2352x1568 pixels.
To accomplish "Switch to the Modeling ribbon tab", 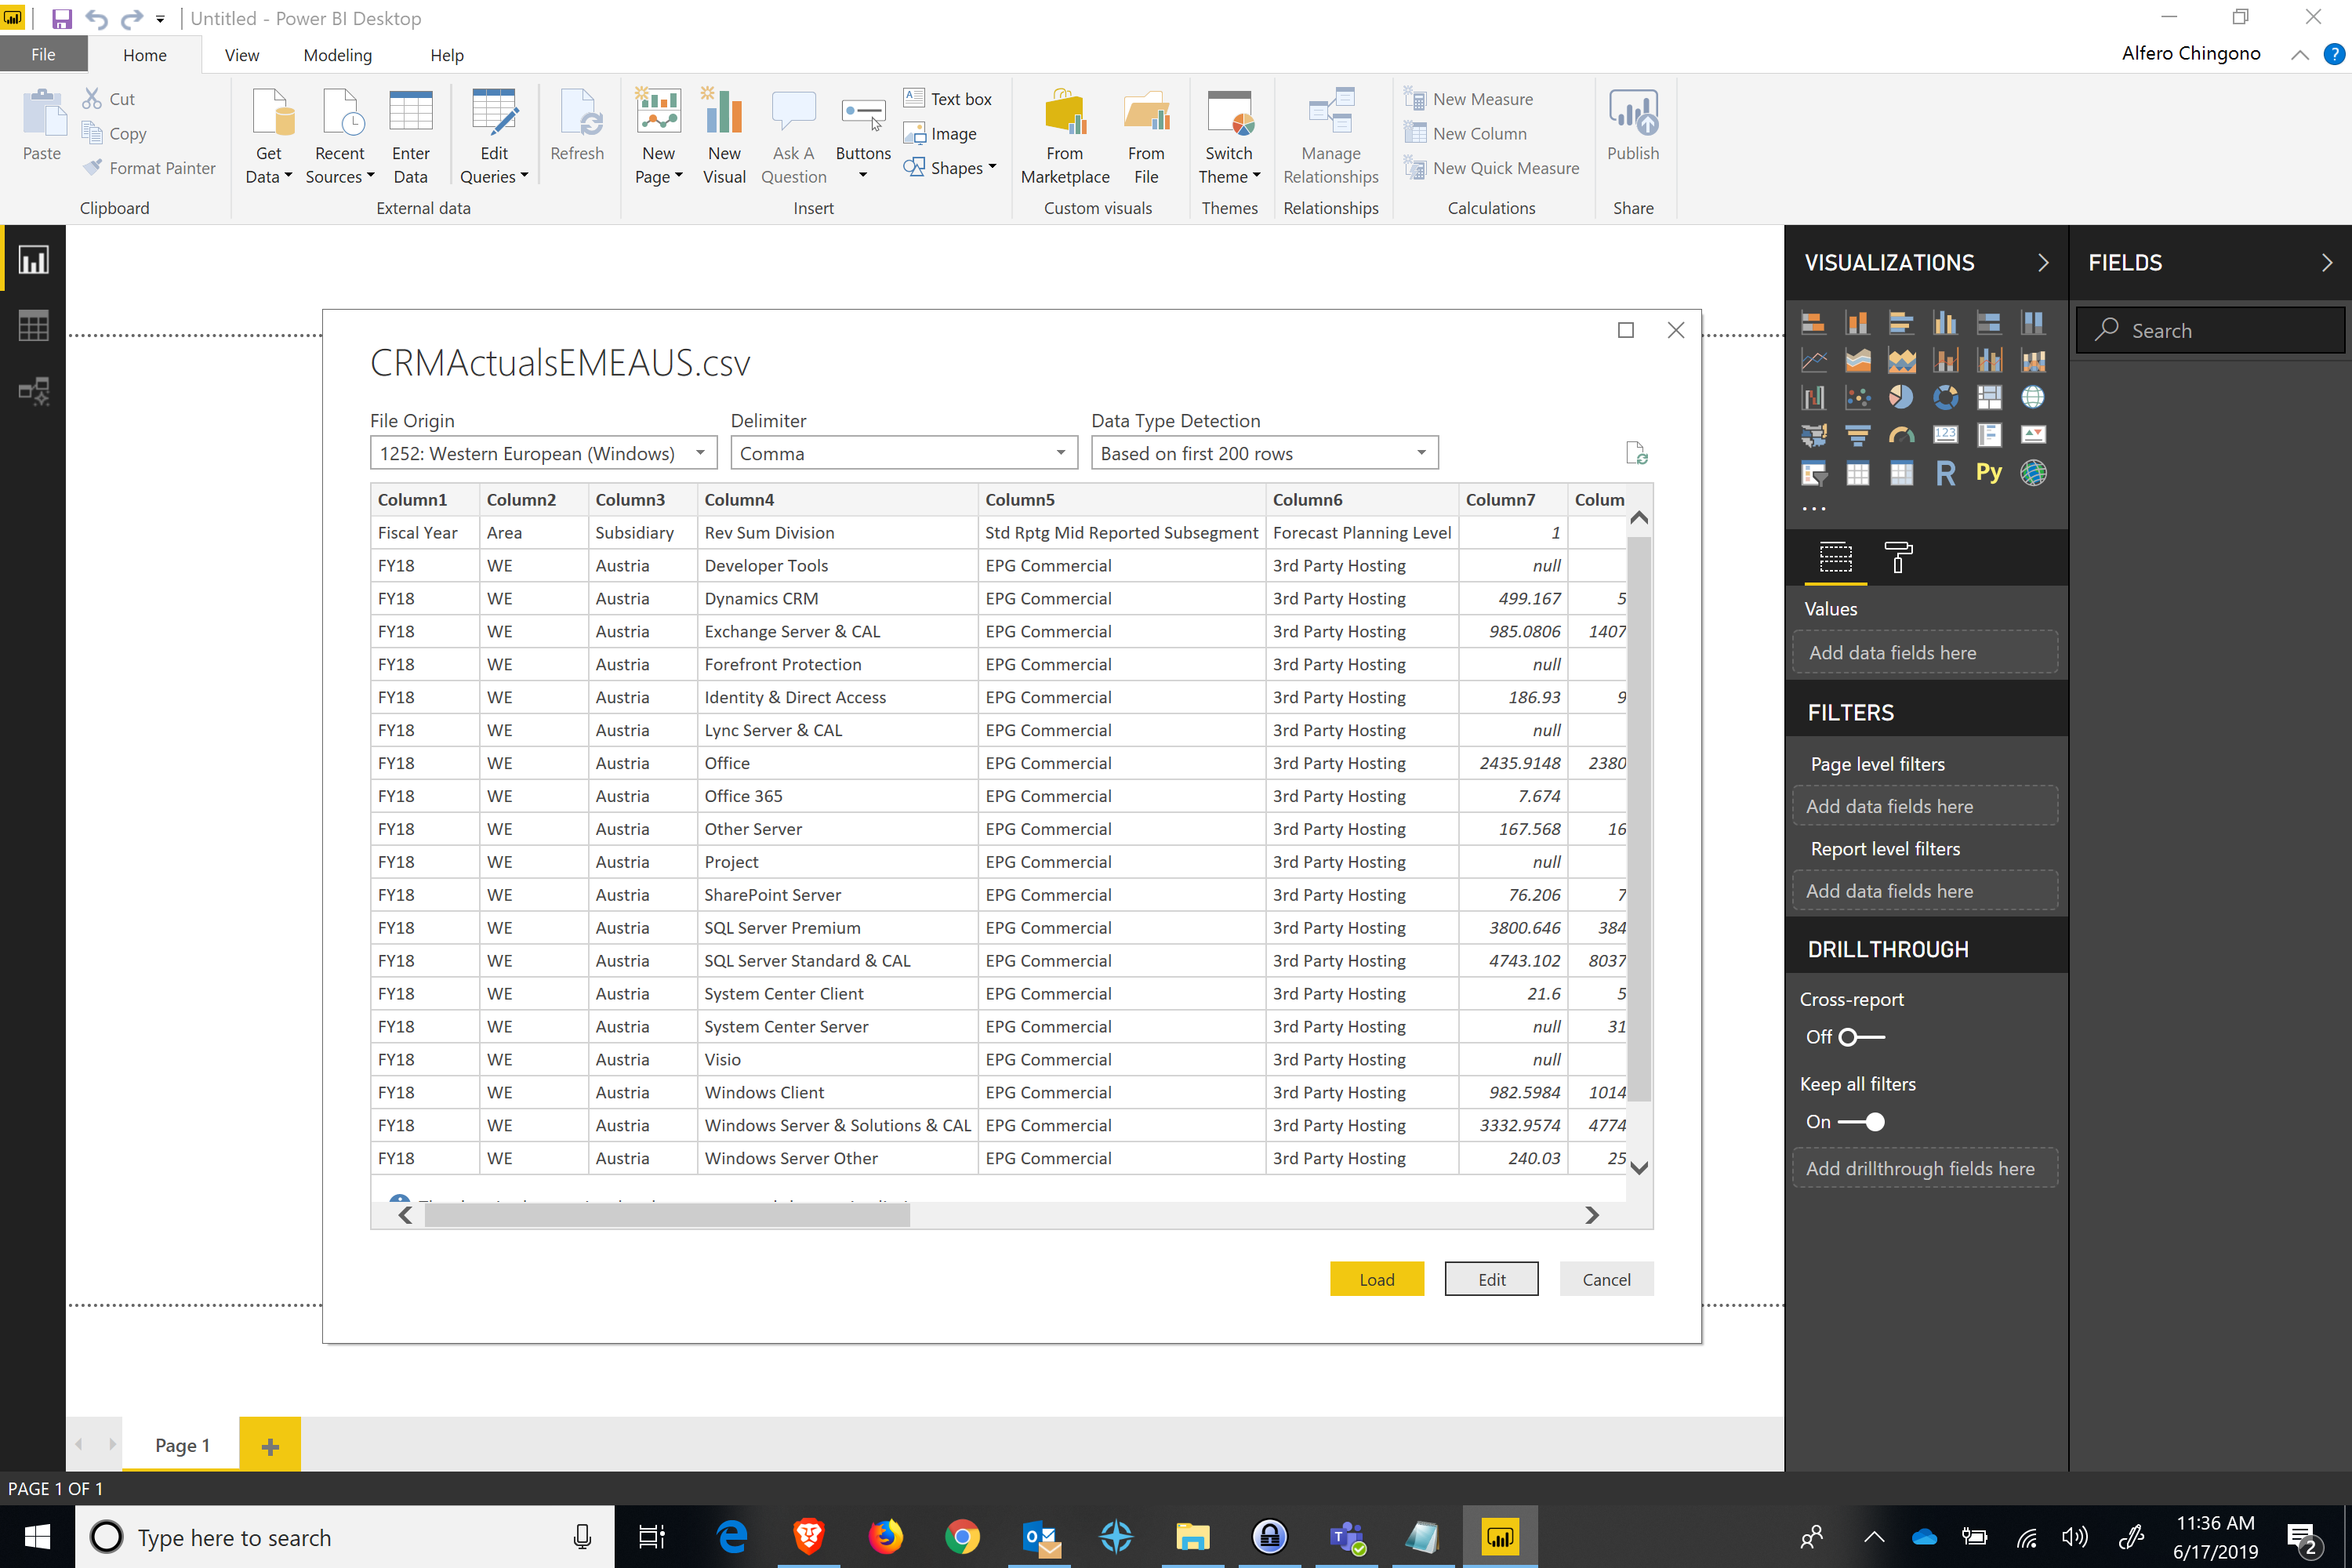I will (x=337, y=55).
